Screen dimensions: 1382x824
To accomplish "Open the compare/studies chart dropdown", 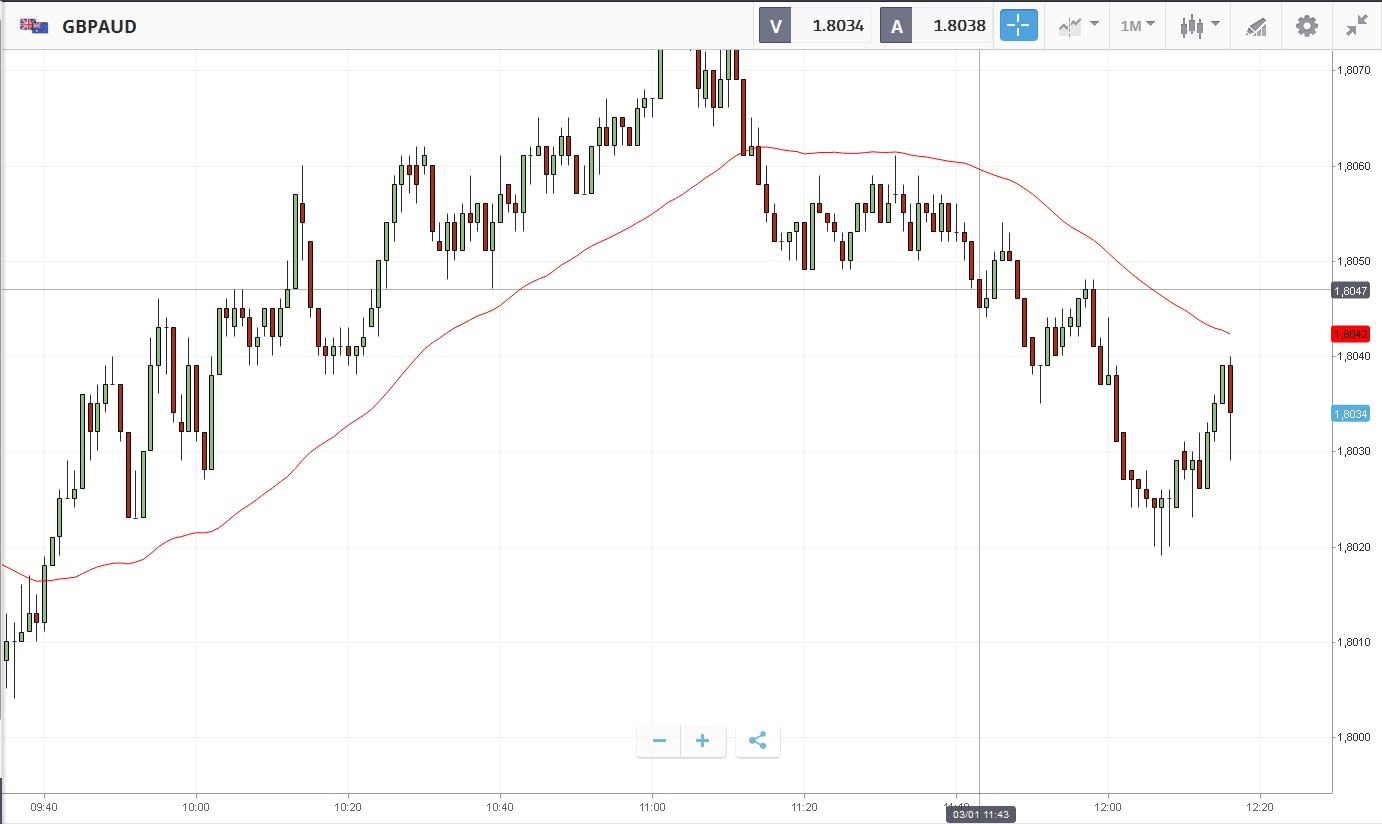I will tap(1079, 26).
